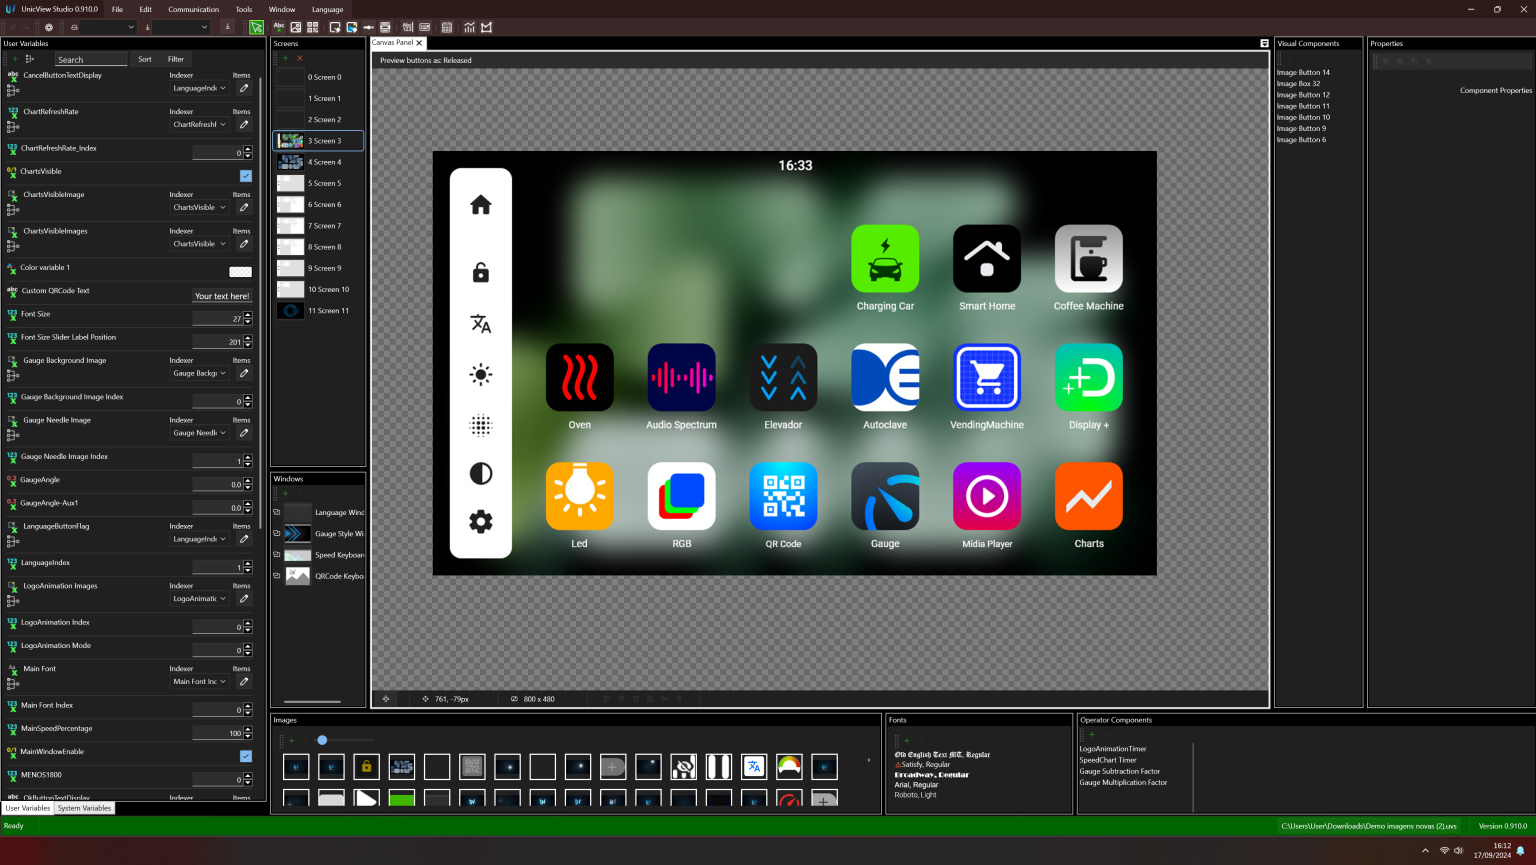Toggle Gauge Style Window row's window icon
1536x865 pixels.
click(x=277, y=533)
